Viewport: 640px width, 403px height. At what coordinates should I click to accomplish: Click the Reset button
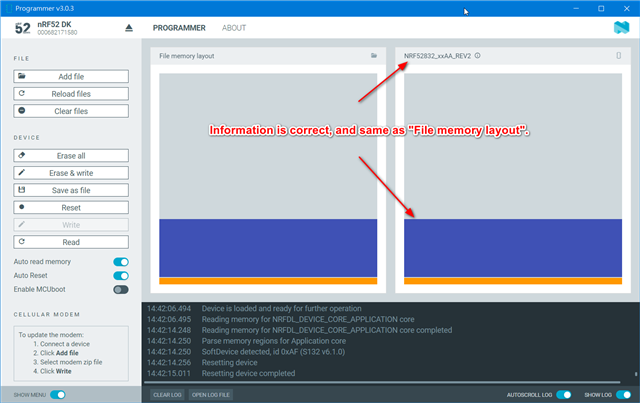(x=71, y=207)
